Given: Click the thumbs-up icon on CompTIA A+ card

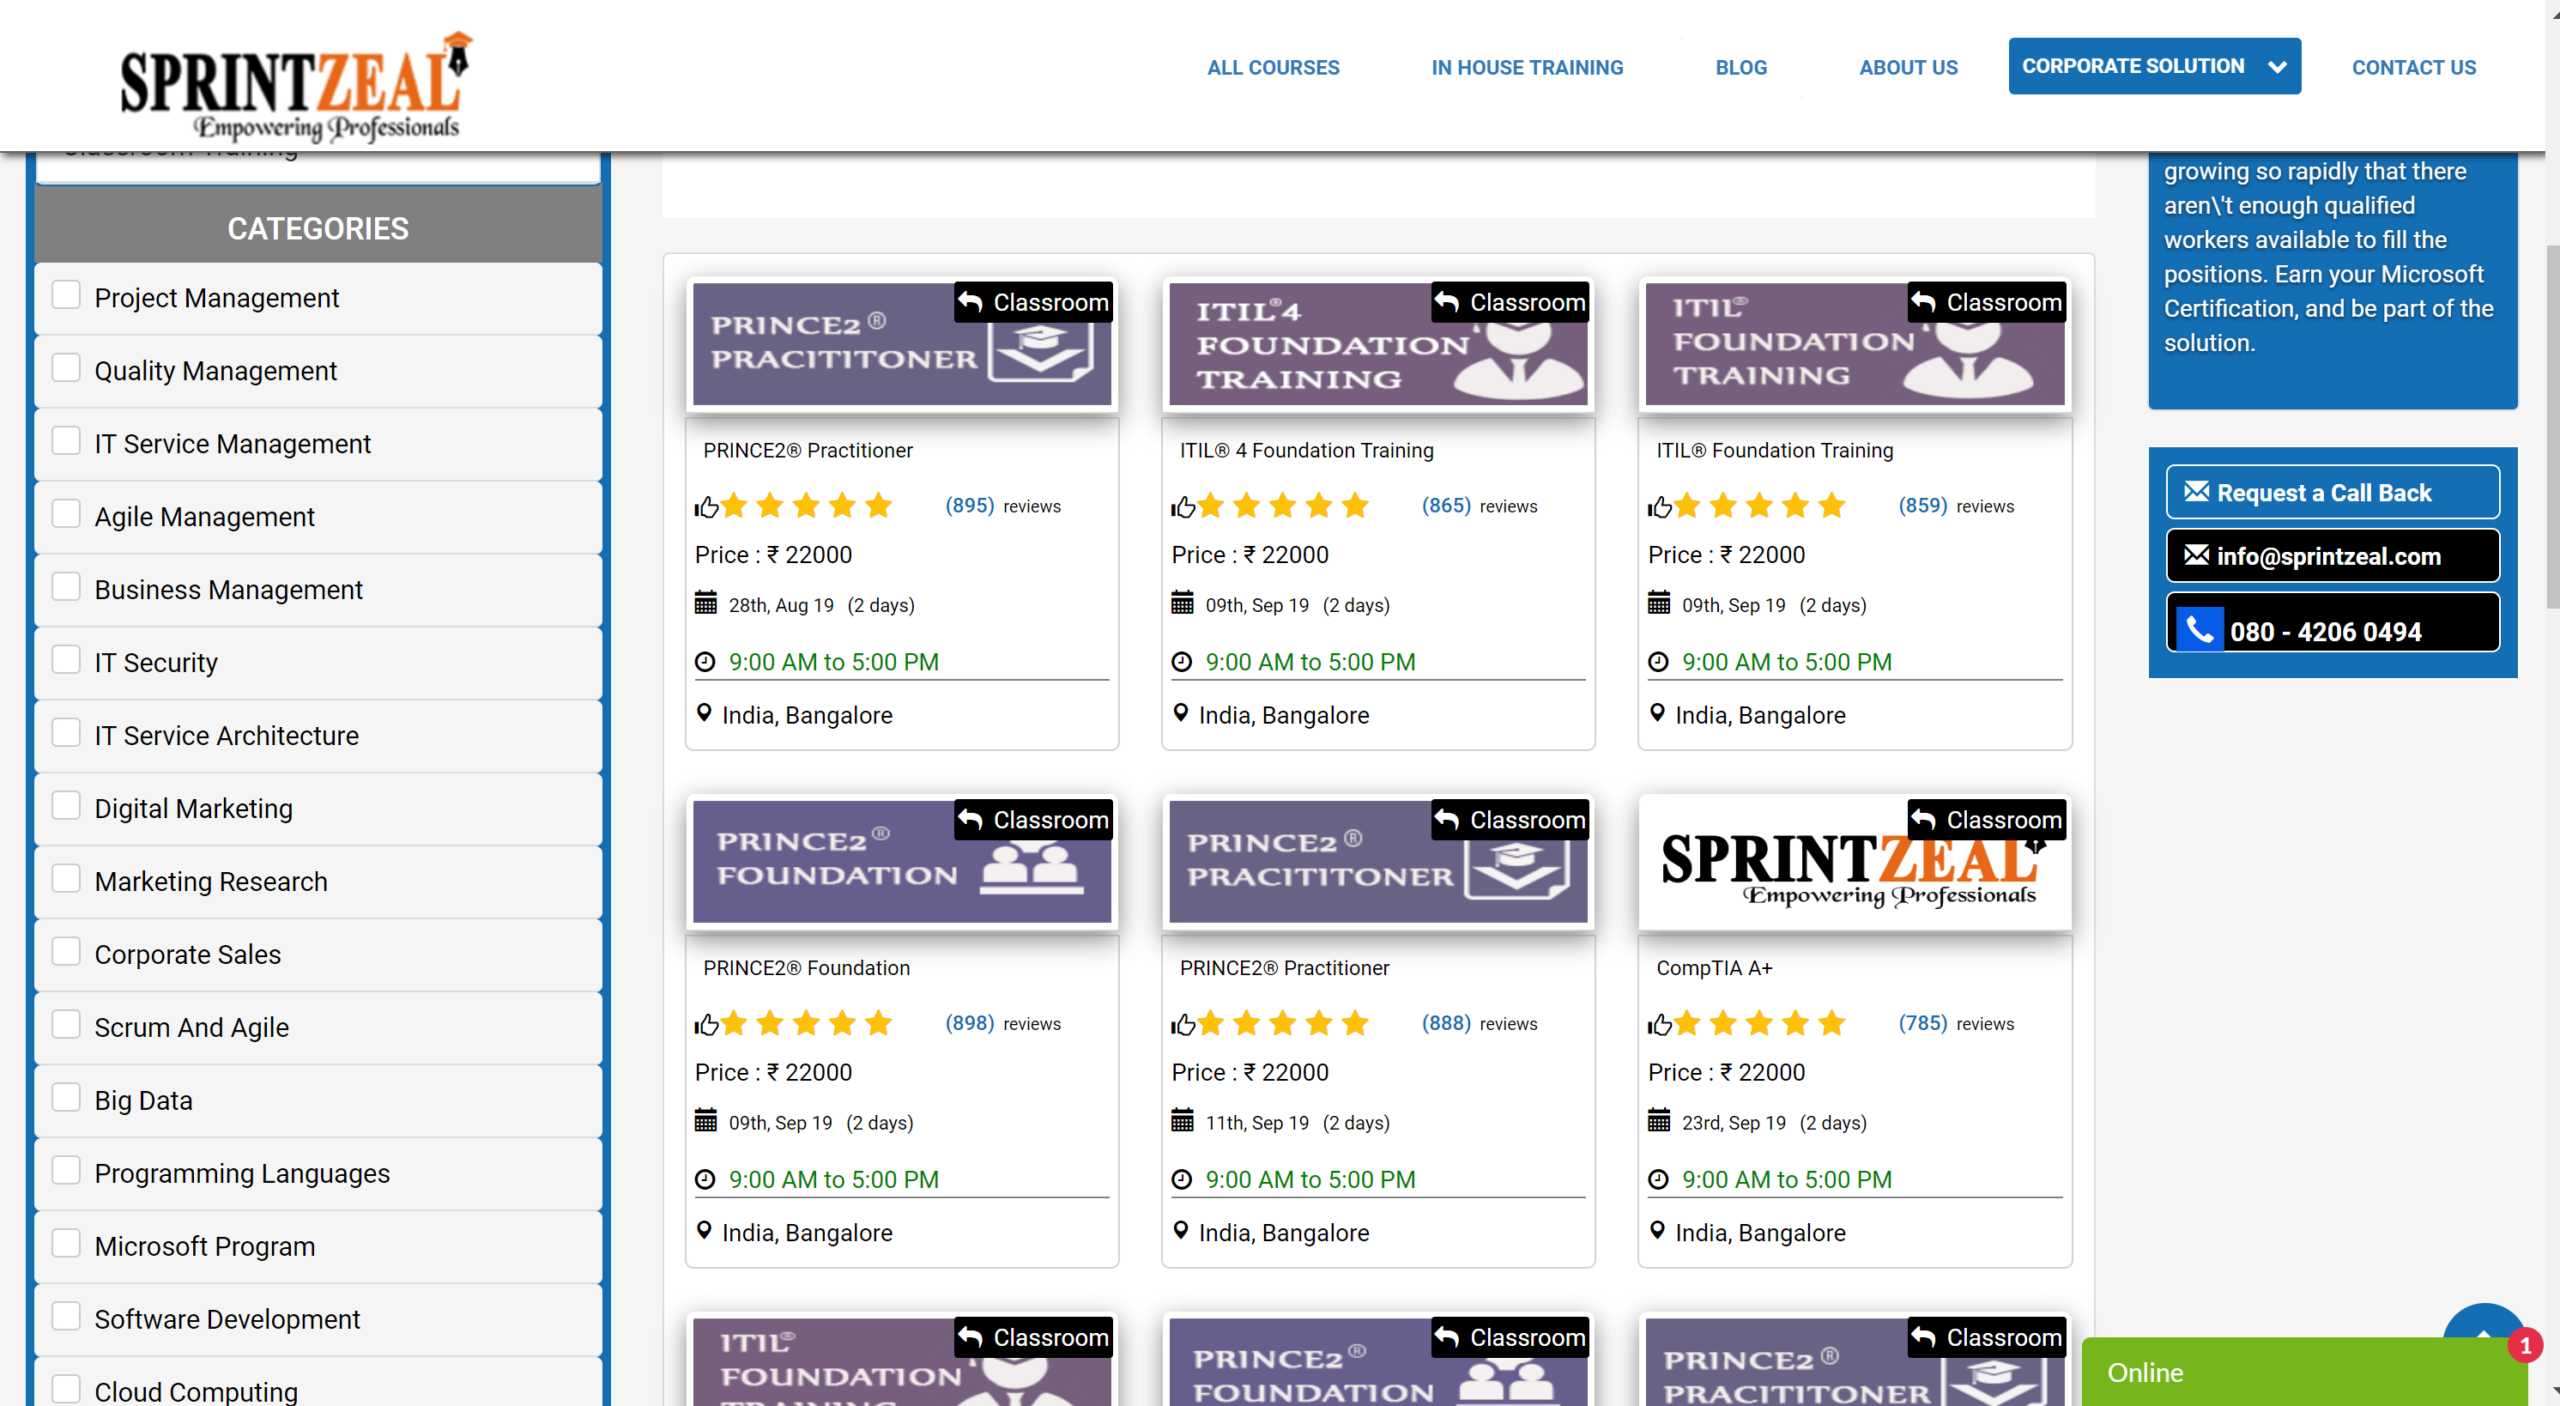Looking at the screenshot, I should 1660,1025.
